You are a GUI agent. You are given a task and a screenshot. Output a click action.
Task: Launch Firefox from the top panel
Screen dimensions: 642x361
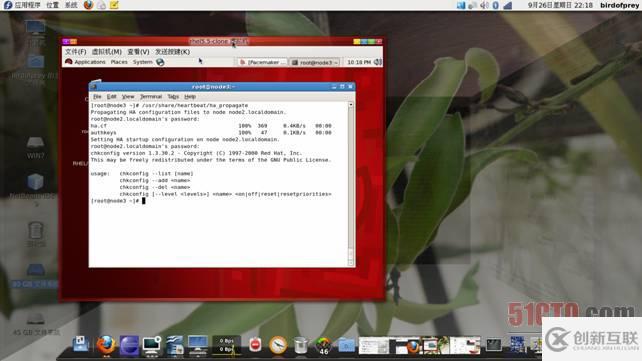click(x=88, y=5)
